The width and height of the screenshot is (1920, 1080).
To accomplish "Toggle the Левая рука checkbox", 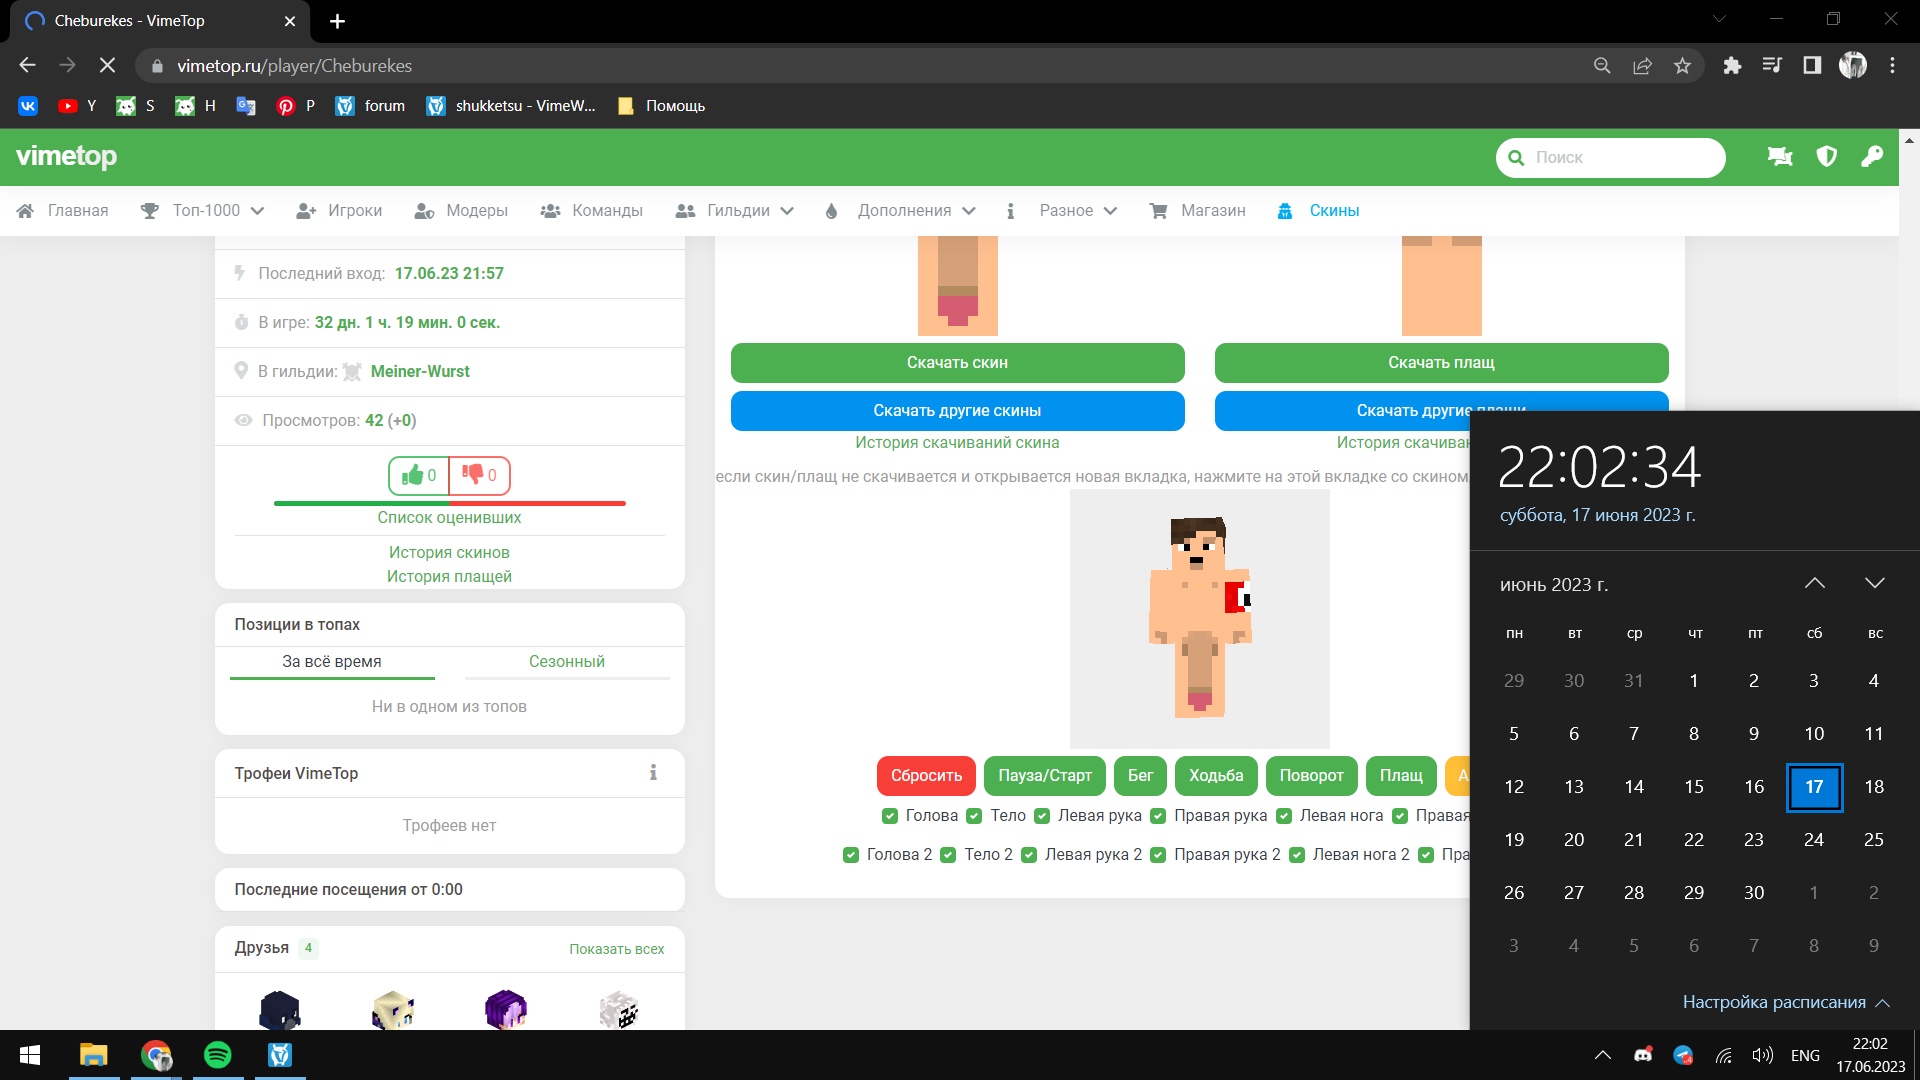I will pyautogui.click(x=1042, y=816).
